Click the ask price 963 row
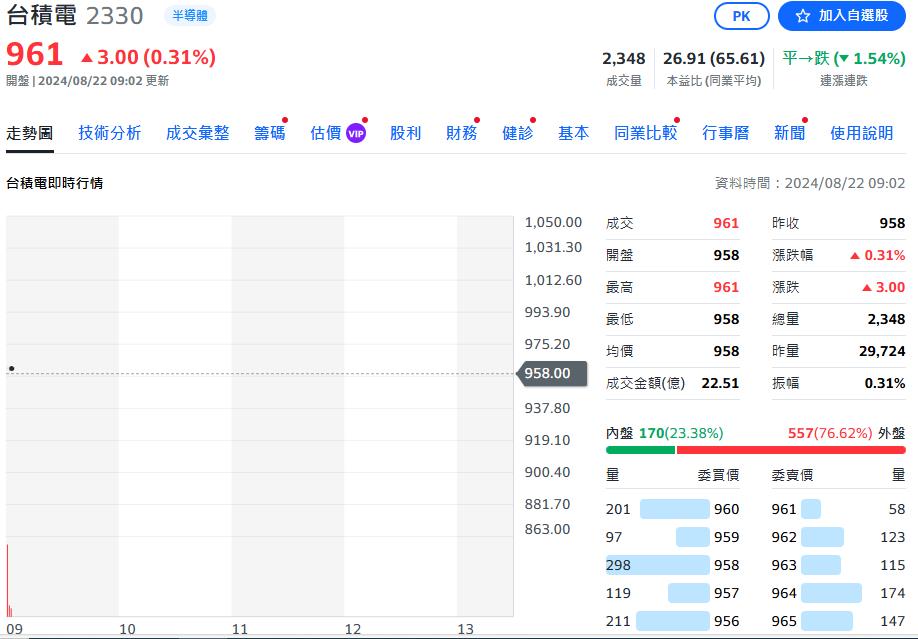Image resolution: width=918 pixels, height=639 pixels. [838, 565]
